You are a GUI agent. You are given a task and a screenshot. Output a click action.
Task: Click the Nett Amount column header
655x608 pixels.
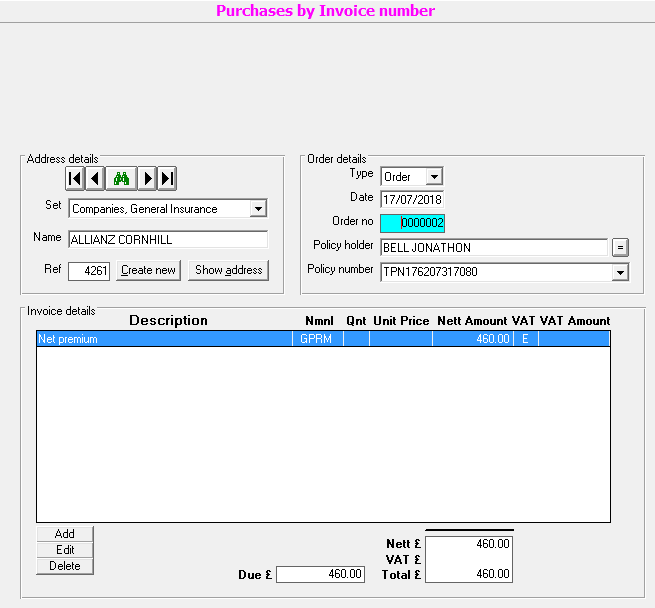[x=472, y=321]
